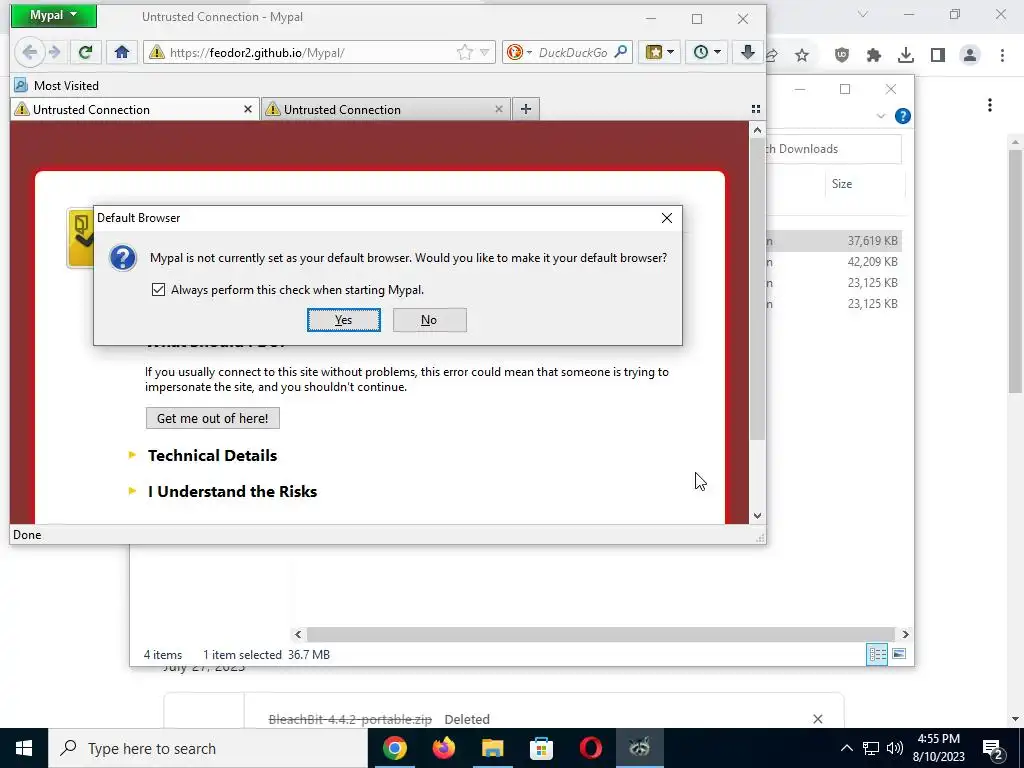Viewport: 1024px width, 768px height.
Task: Open the Chrome three-dot menu
Action: [x=1002, y=56]
